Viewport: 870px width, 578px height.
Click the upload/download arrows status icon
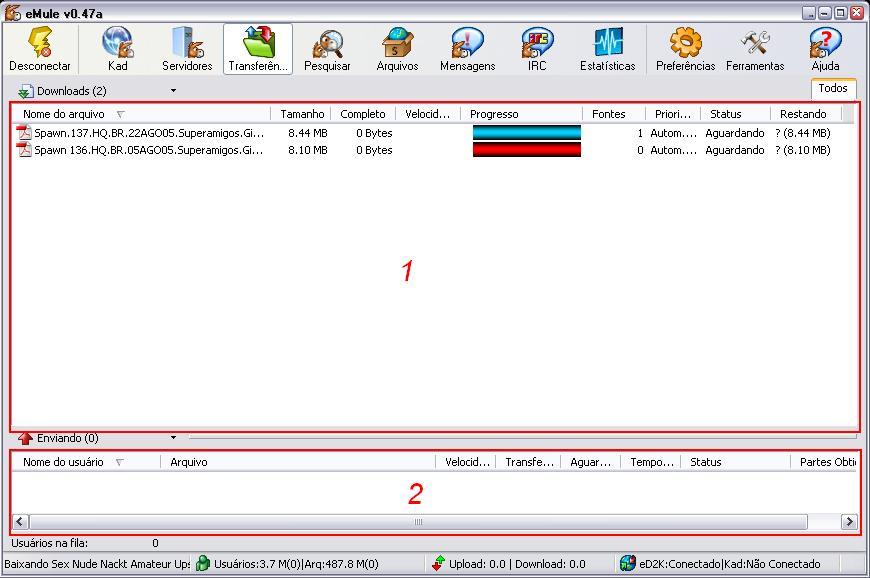pyautogui.click(x=438, y=564)
